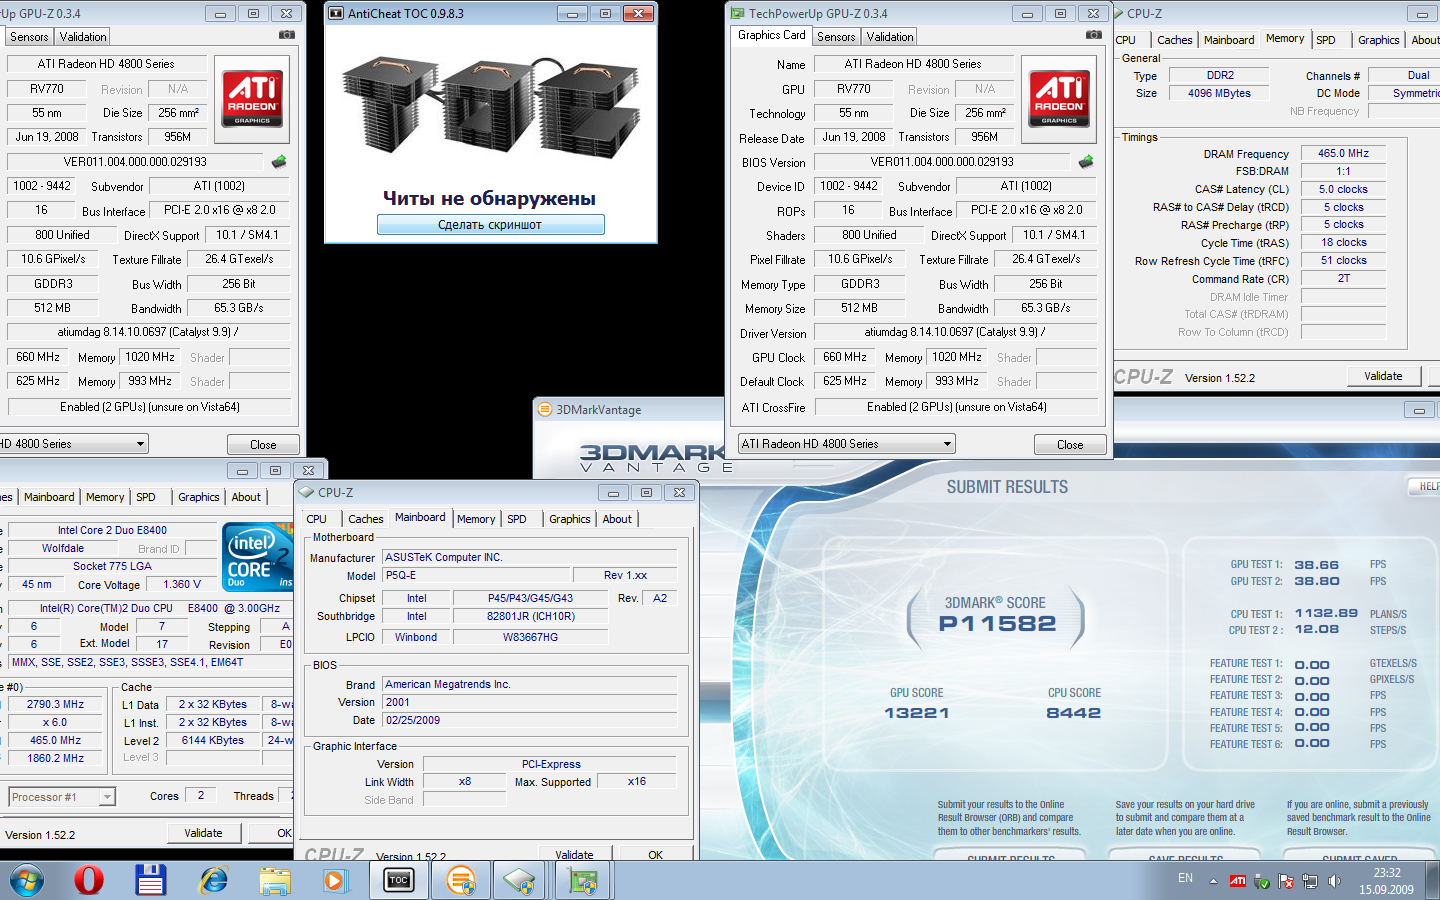Switch to AntiCheat TOC taskbar button
Viewport: 1440px width, 900px height.
399,880
